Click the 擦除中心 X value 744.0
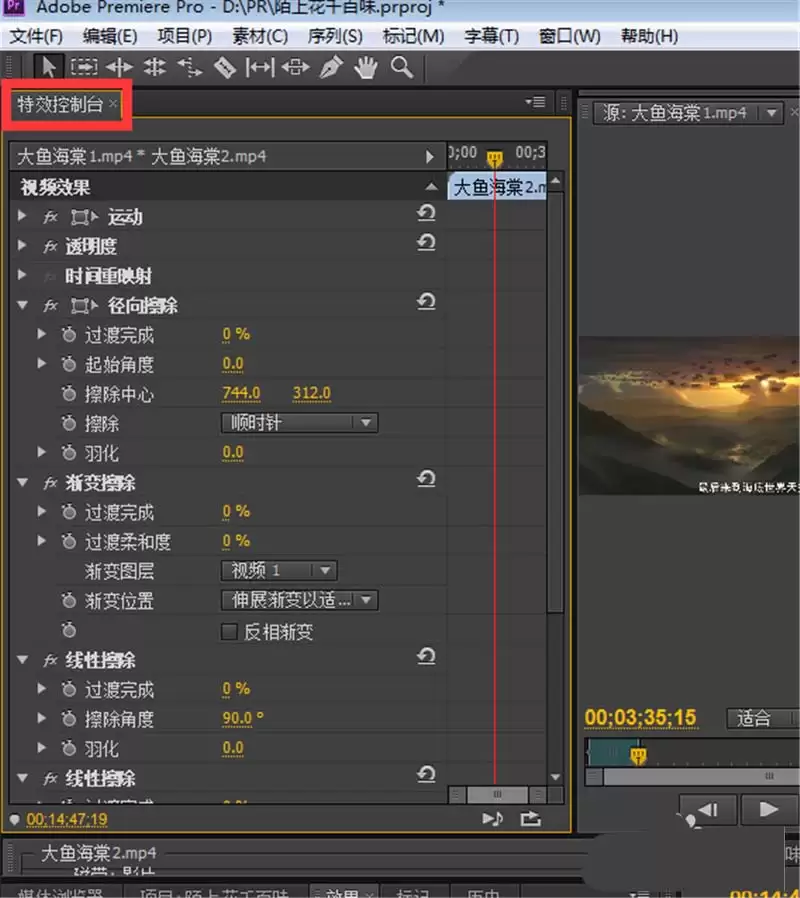The width and height of the screenshot is (800, 898). coord(241,393)
